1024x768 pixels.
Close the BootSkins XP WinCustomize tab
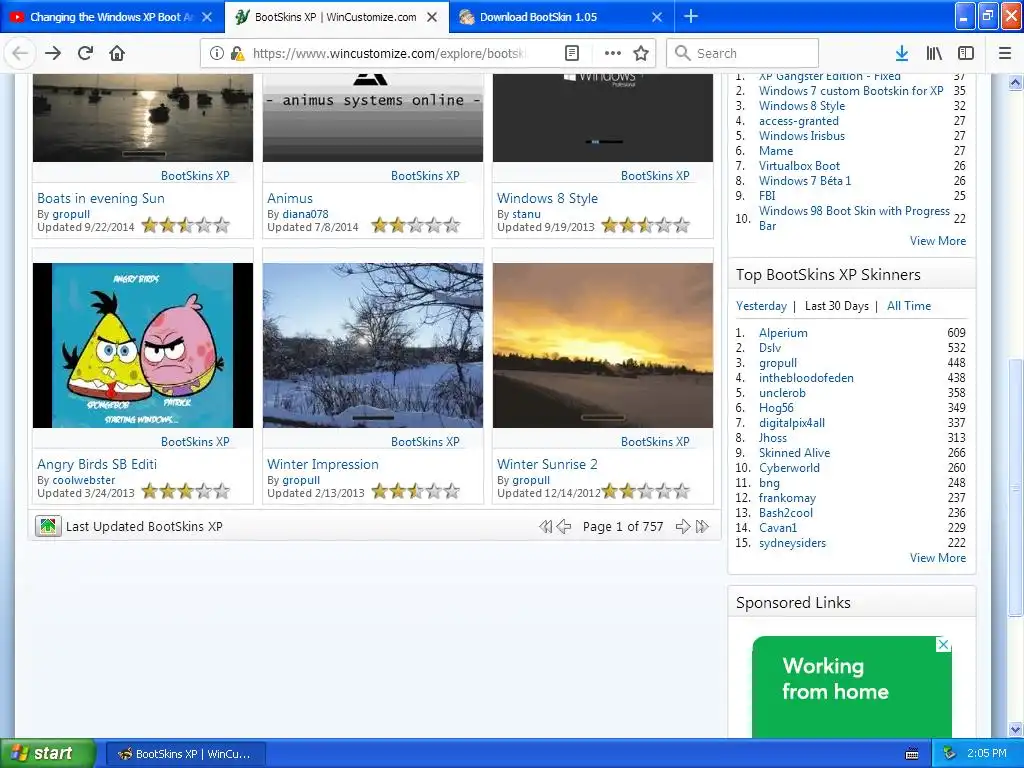pyautogui.click(x=432, y=17)
